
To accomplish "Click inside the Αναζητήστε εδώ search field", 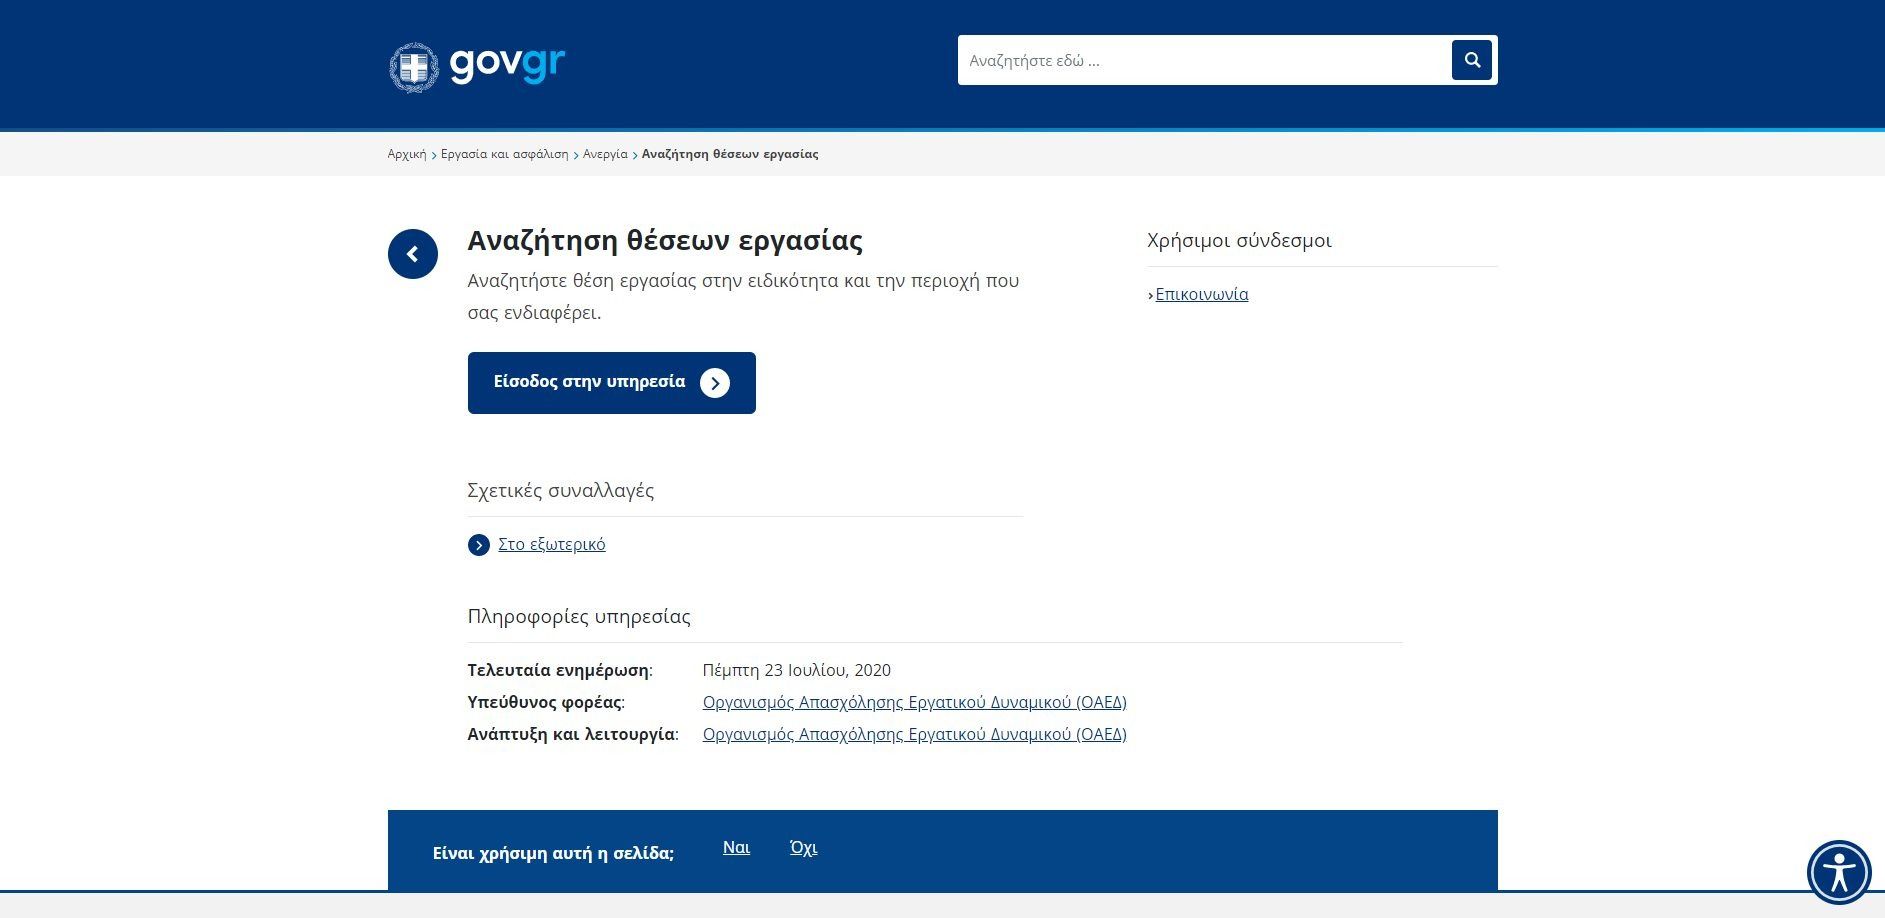I will point(1150,59).
